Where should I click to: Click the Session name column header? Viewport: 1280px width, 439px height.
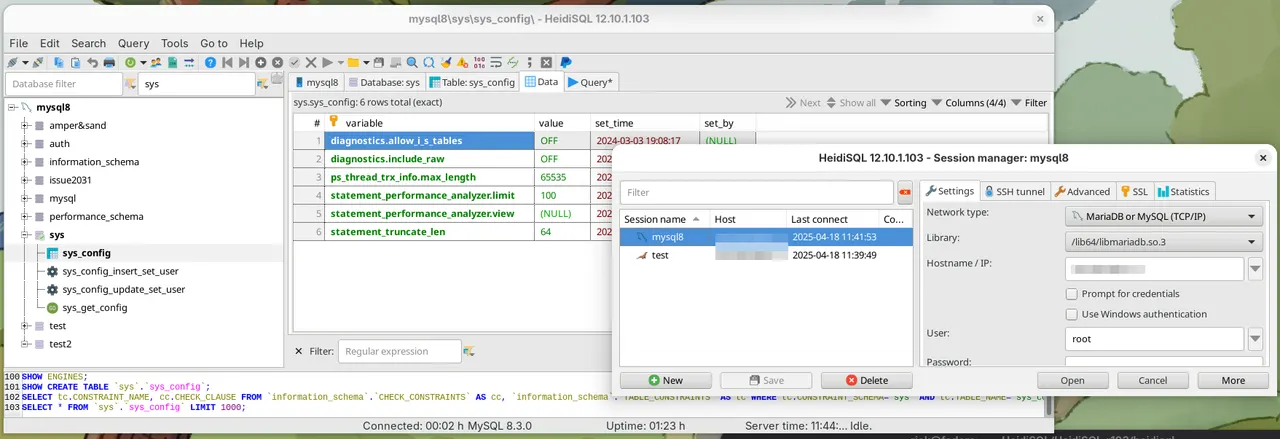click(x=665, y=219)
